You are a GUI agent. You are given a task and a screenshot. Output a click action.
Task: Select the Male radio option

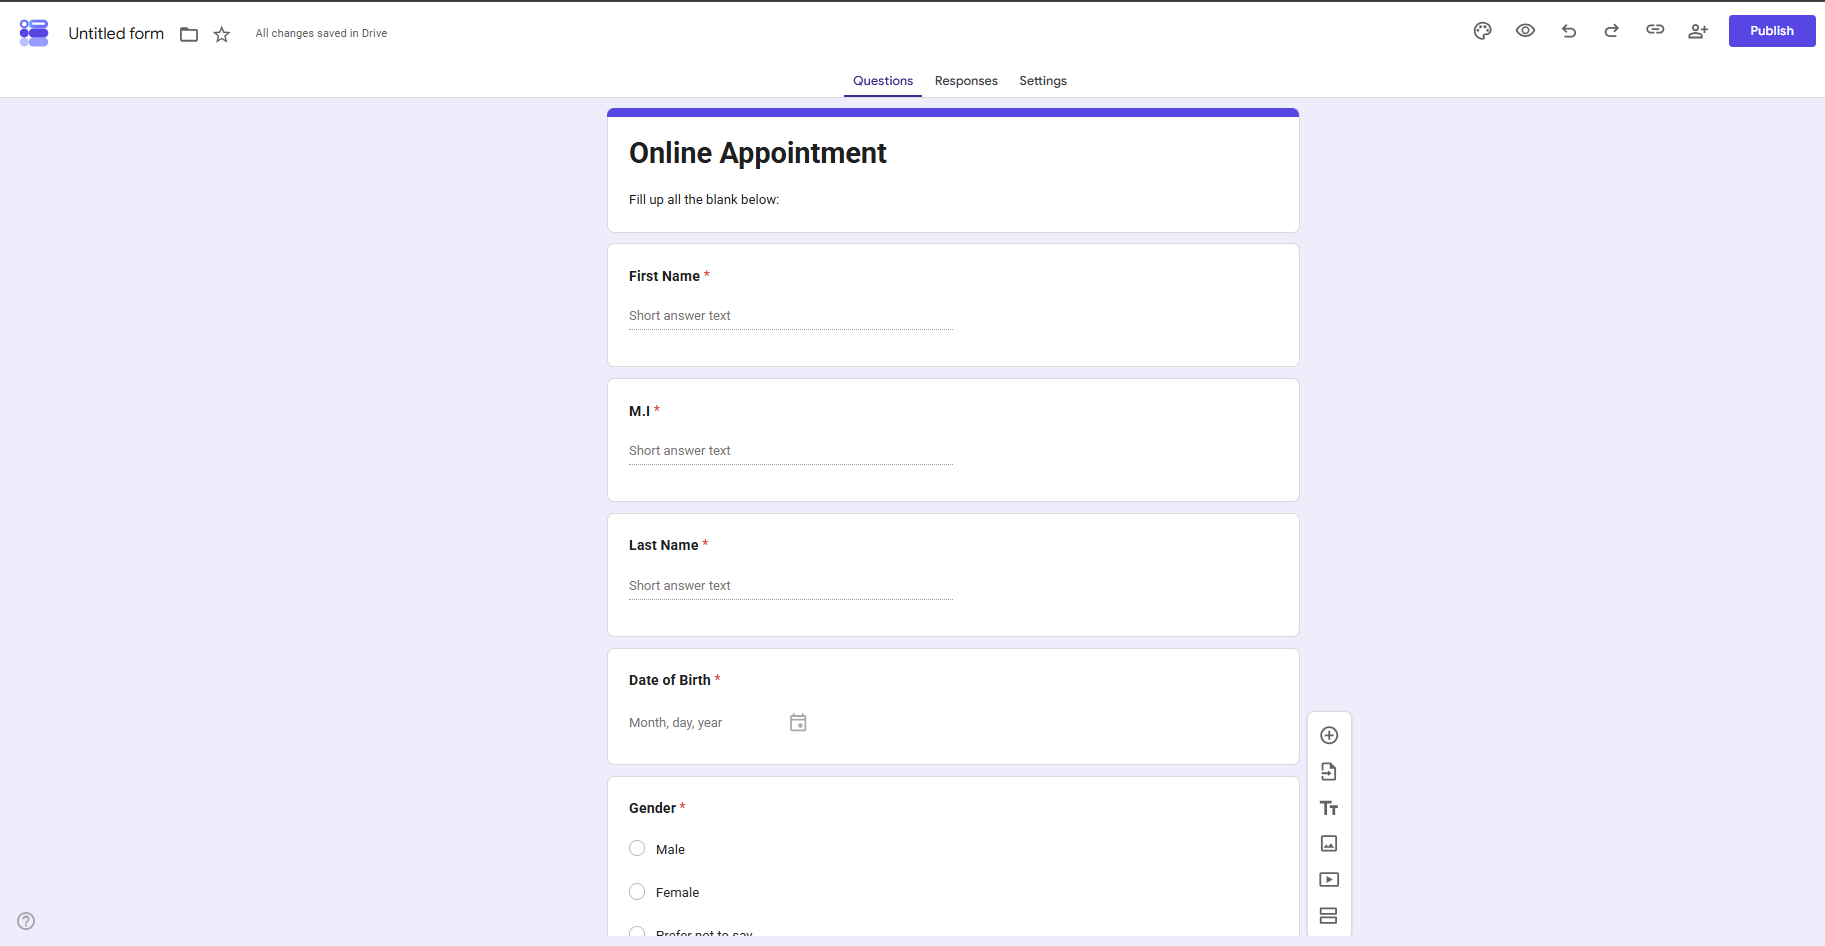coord(637,848)
